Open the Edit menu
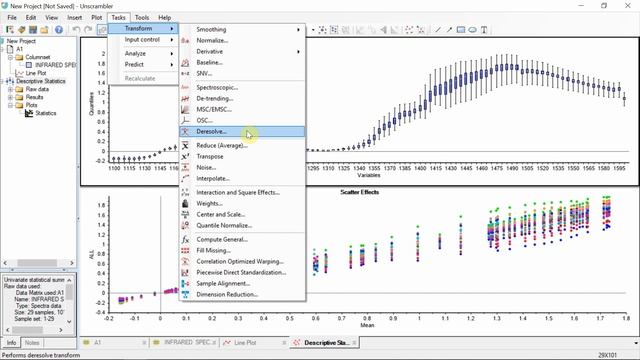The height and width of the screenshot is (360, 640). (x=31, y=18)
